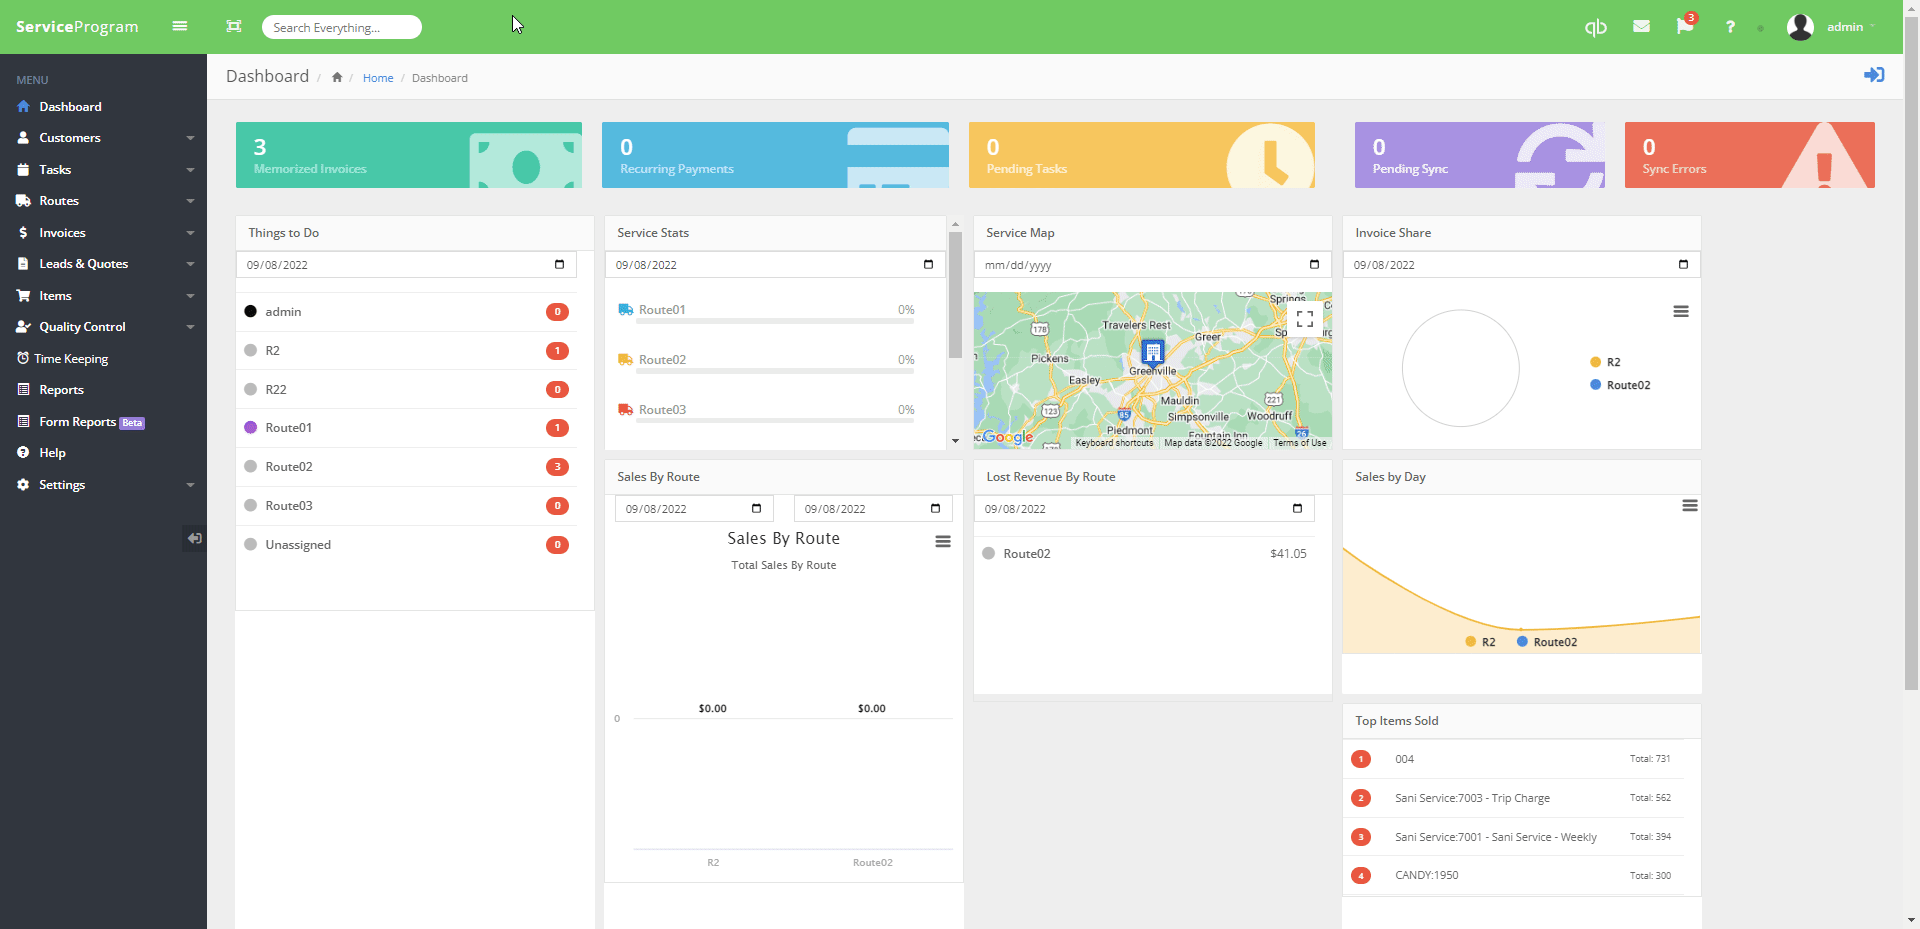Click the question mark help icon
Viewport: 1920px width, 929px height.
pos(1730,27)
